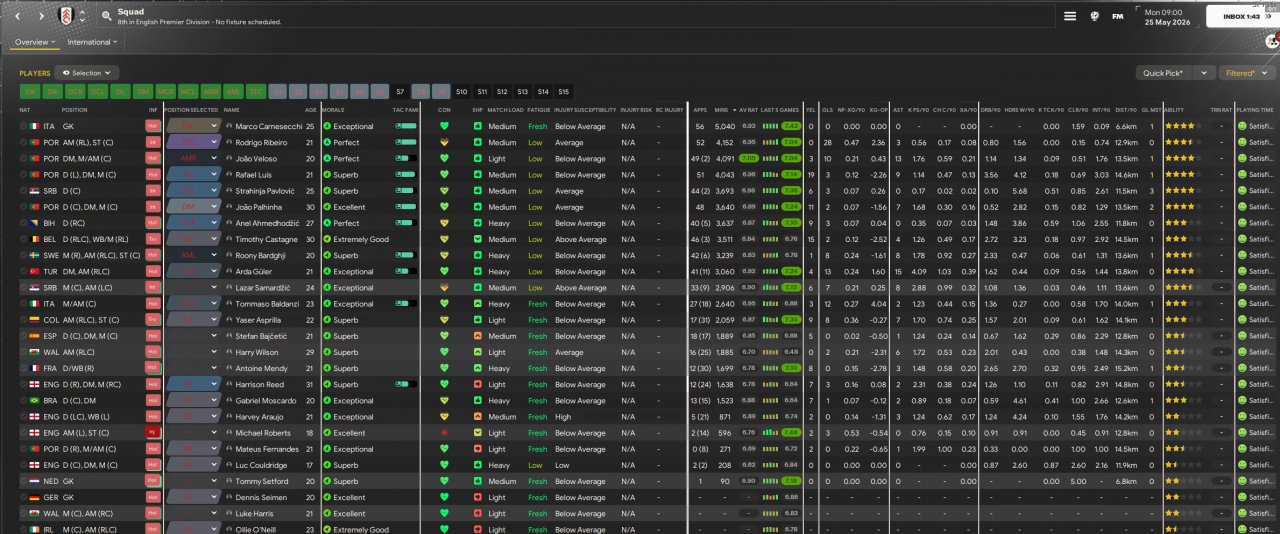The height and width of the screenshot is (534, 1280).
Task: Click the FM logo icon
Action: (x=1117, y=16)
